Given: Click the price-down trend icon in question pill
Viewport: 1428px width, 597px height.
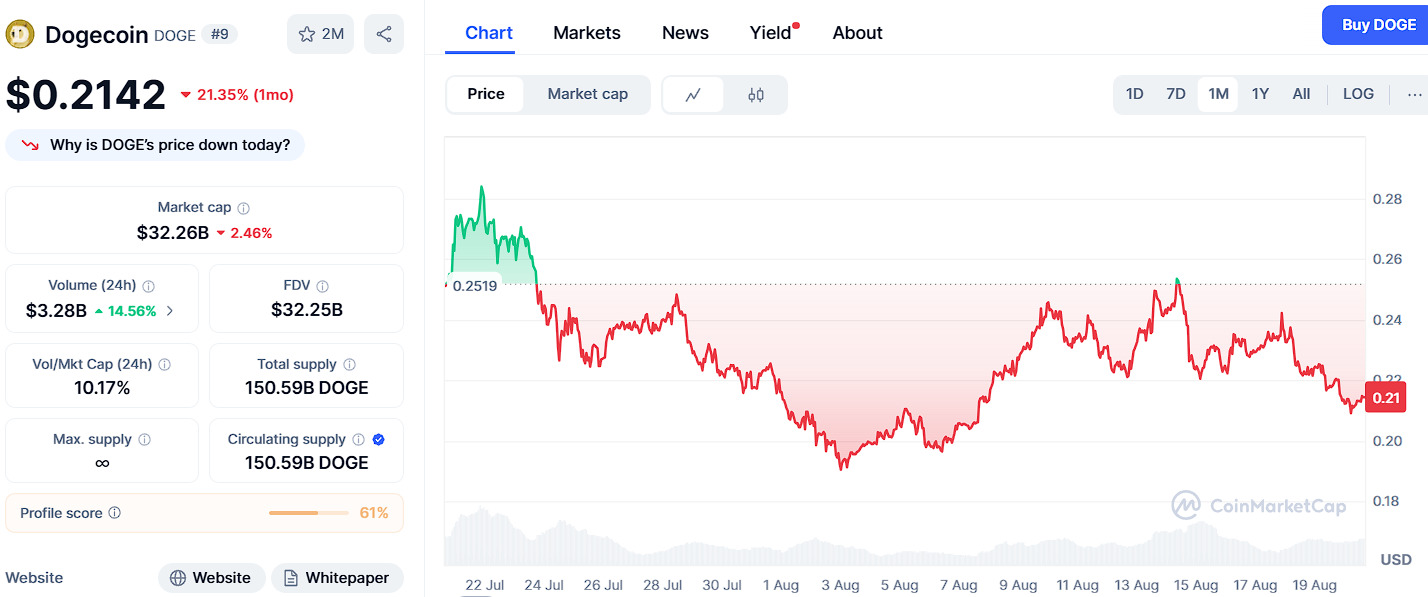Looking at the screenshot, I should [30, 145].
